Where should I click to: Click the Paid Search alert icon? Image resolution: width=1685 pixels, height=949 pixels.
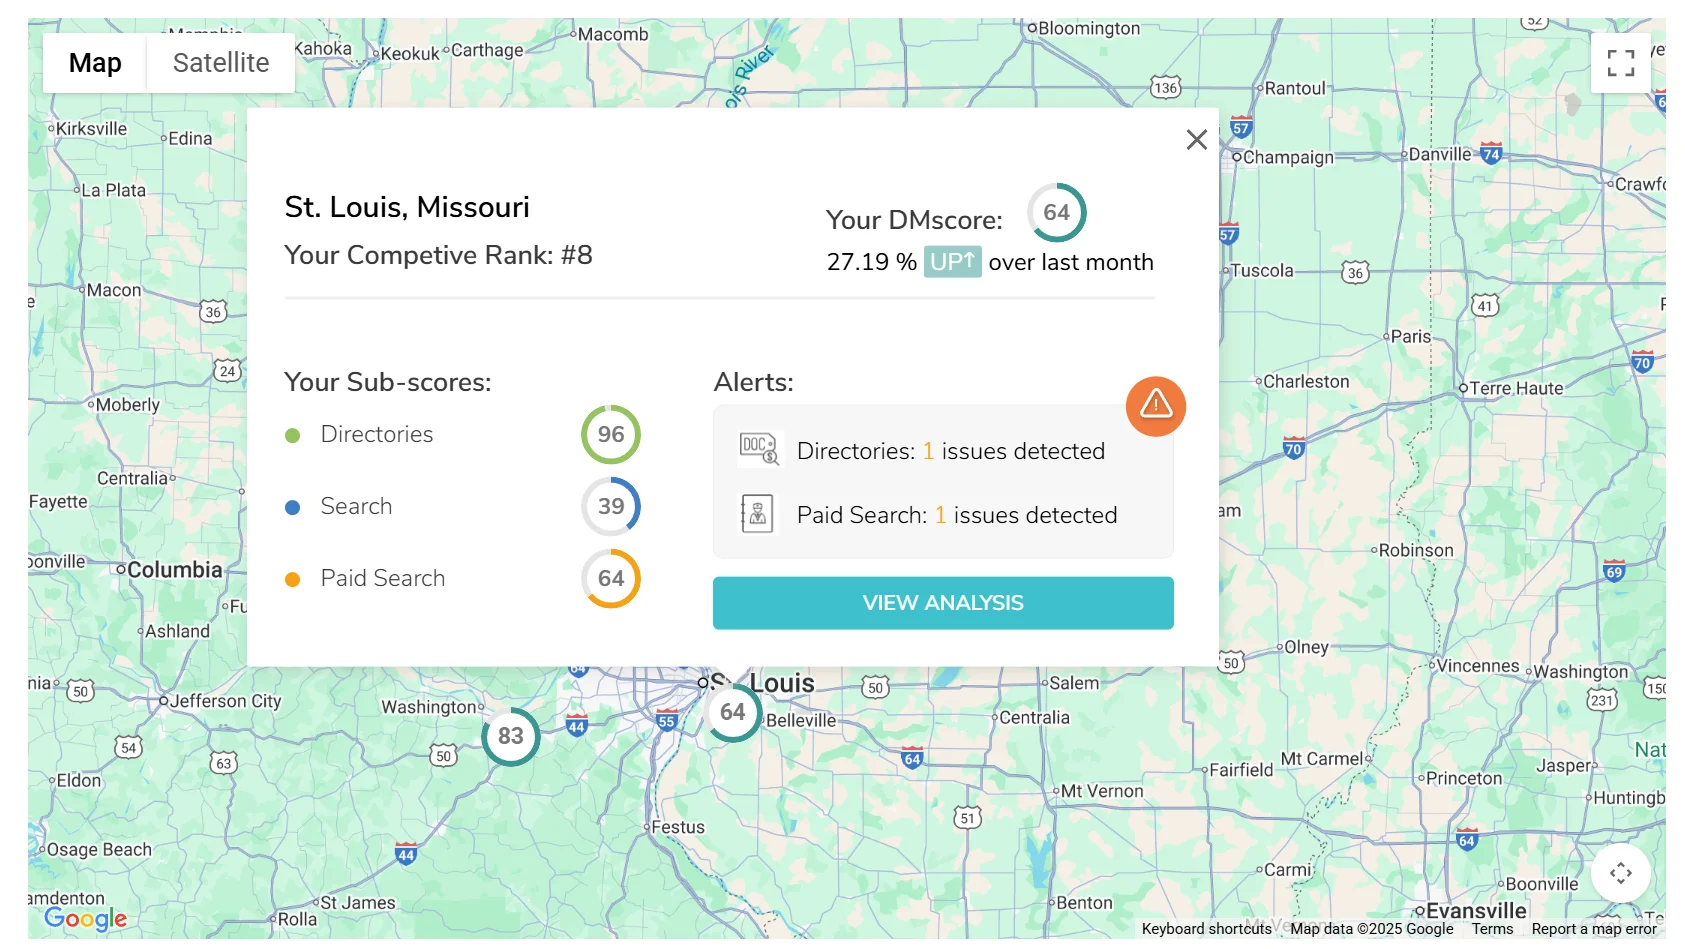click(x=757, y=514)
